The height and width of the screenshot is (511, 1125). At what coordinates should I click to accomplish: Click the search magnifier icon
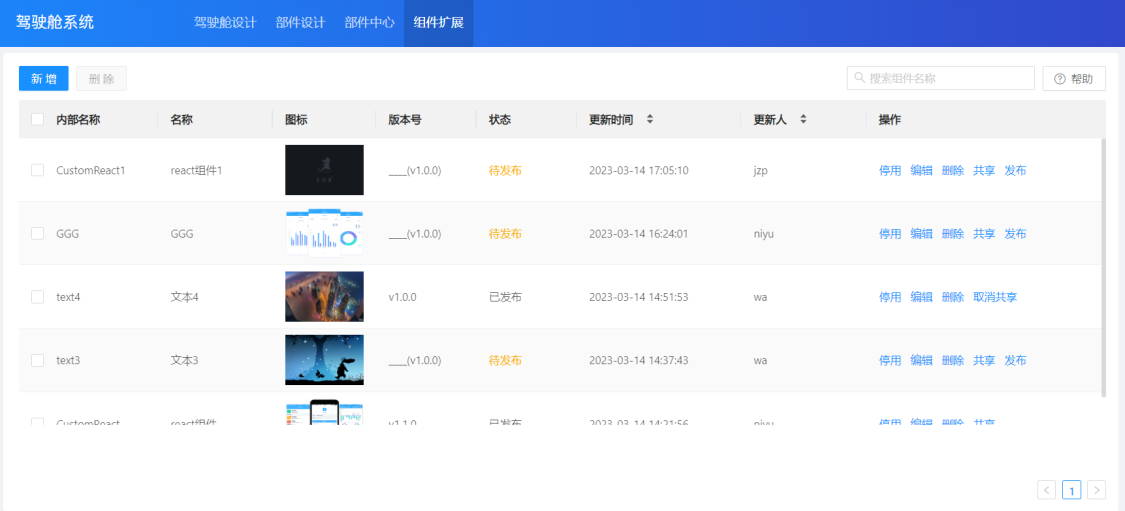pyautogui.click(x=859, y=79)
